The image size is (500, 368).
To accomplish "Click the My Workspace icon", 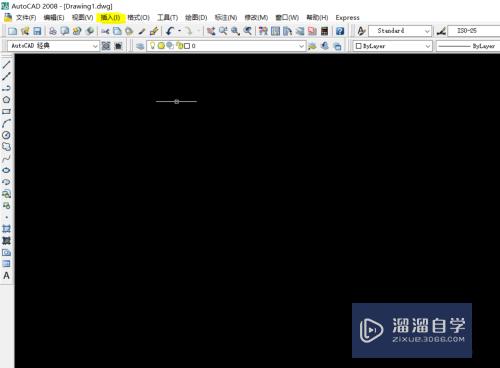I will coord(118,46).
